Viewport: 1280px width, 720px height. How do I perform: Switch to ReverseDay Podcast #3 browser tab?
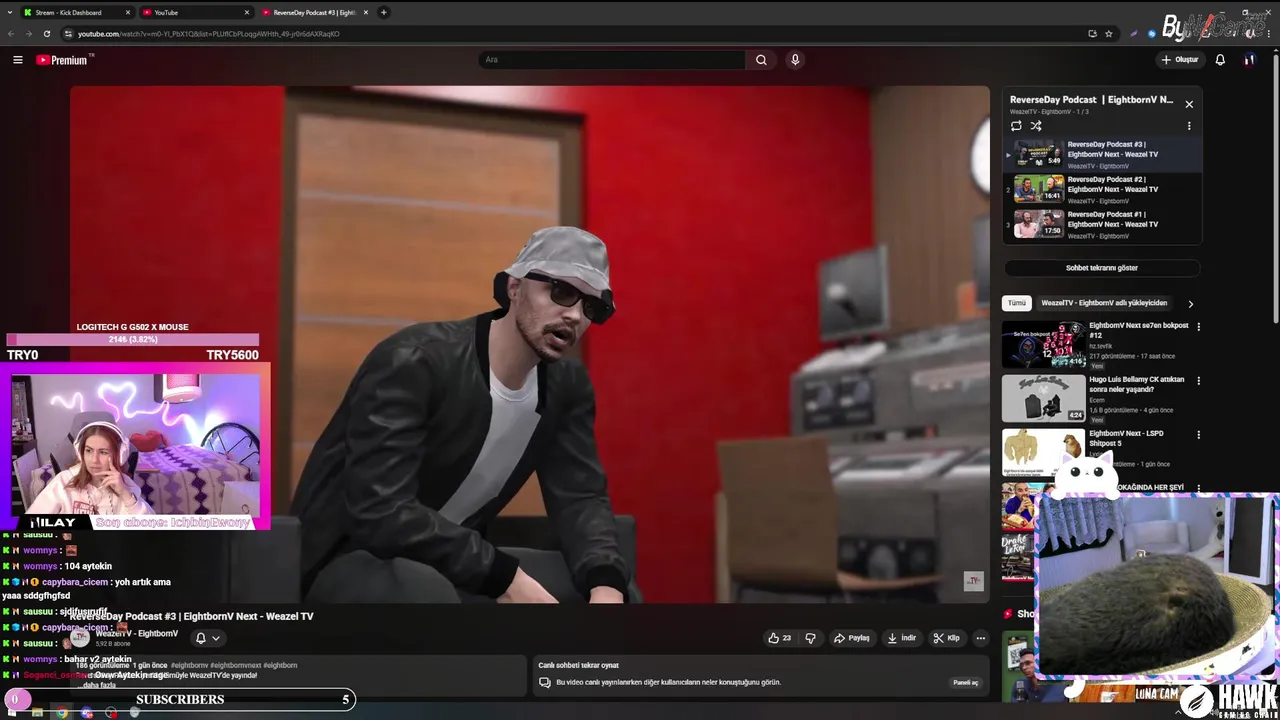315,12
